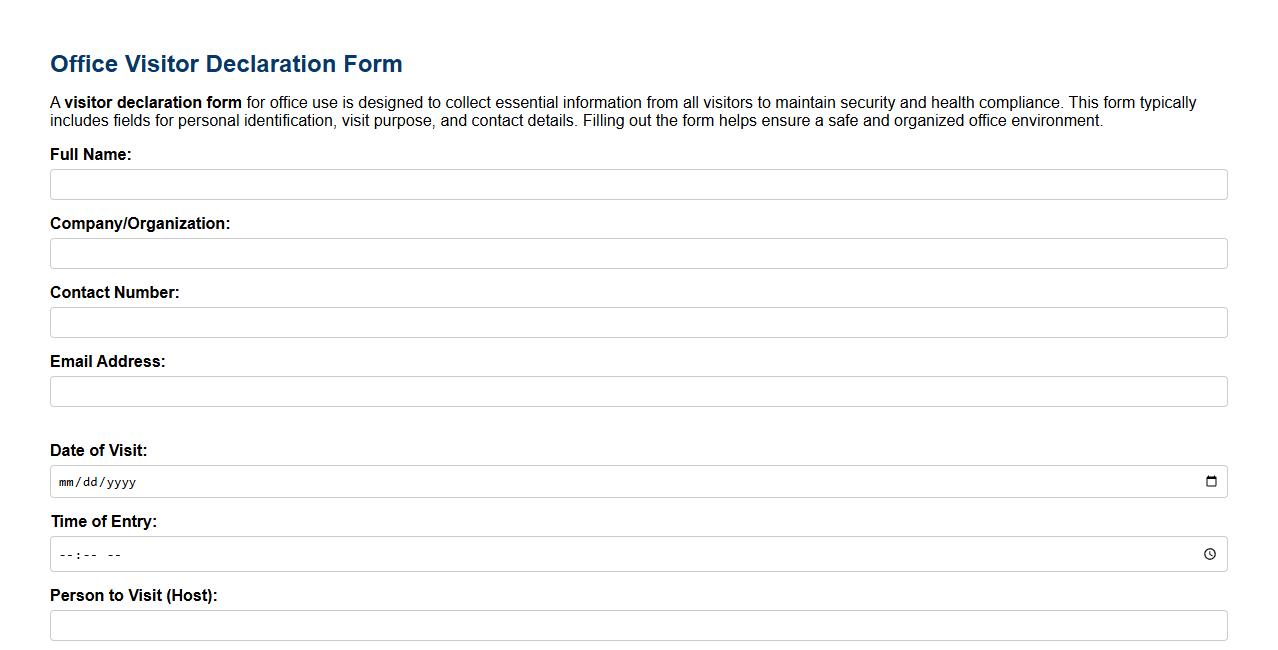Click the Full Name input field

(638, 184)
